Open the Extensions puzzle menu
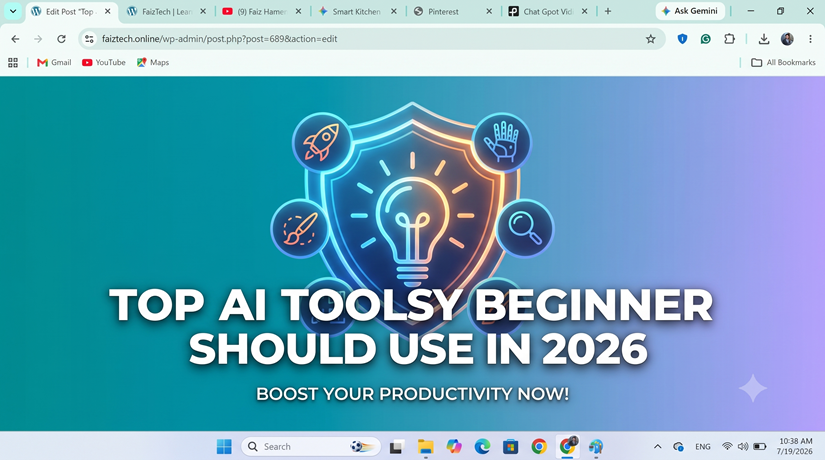The image size is (825, 460). coord(729,39)
